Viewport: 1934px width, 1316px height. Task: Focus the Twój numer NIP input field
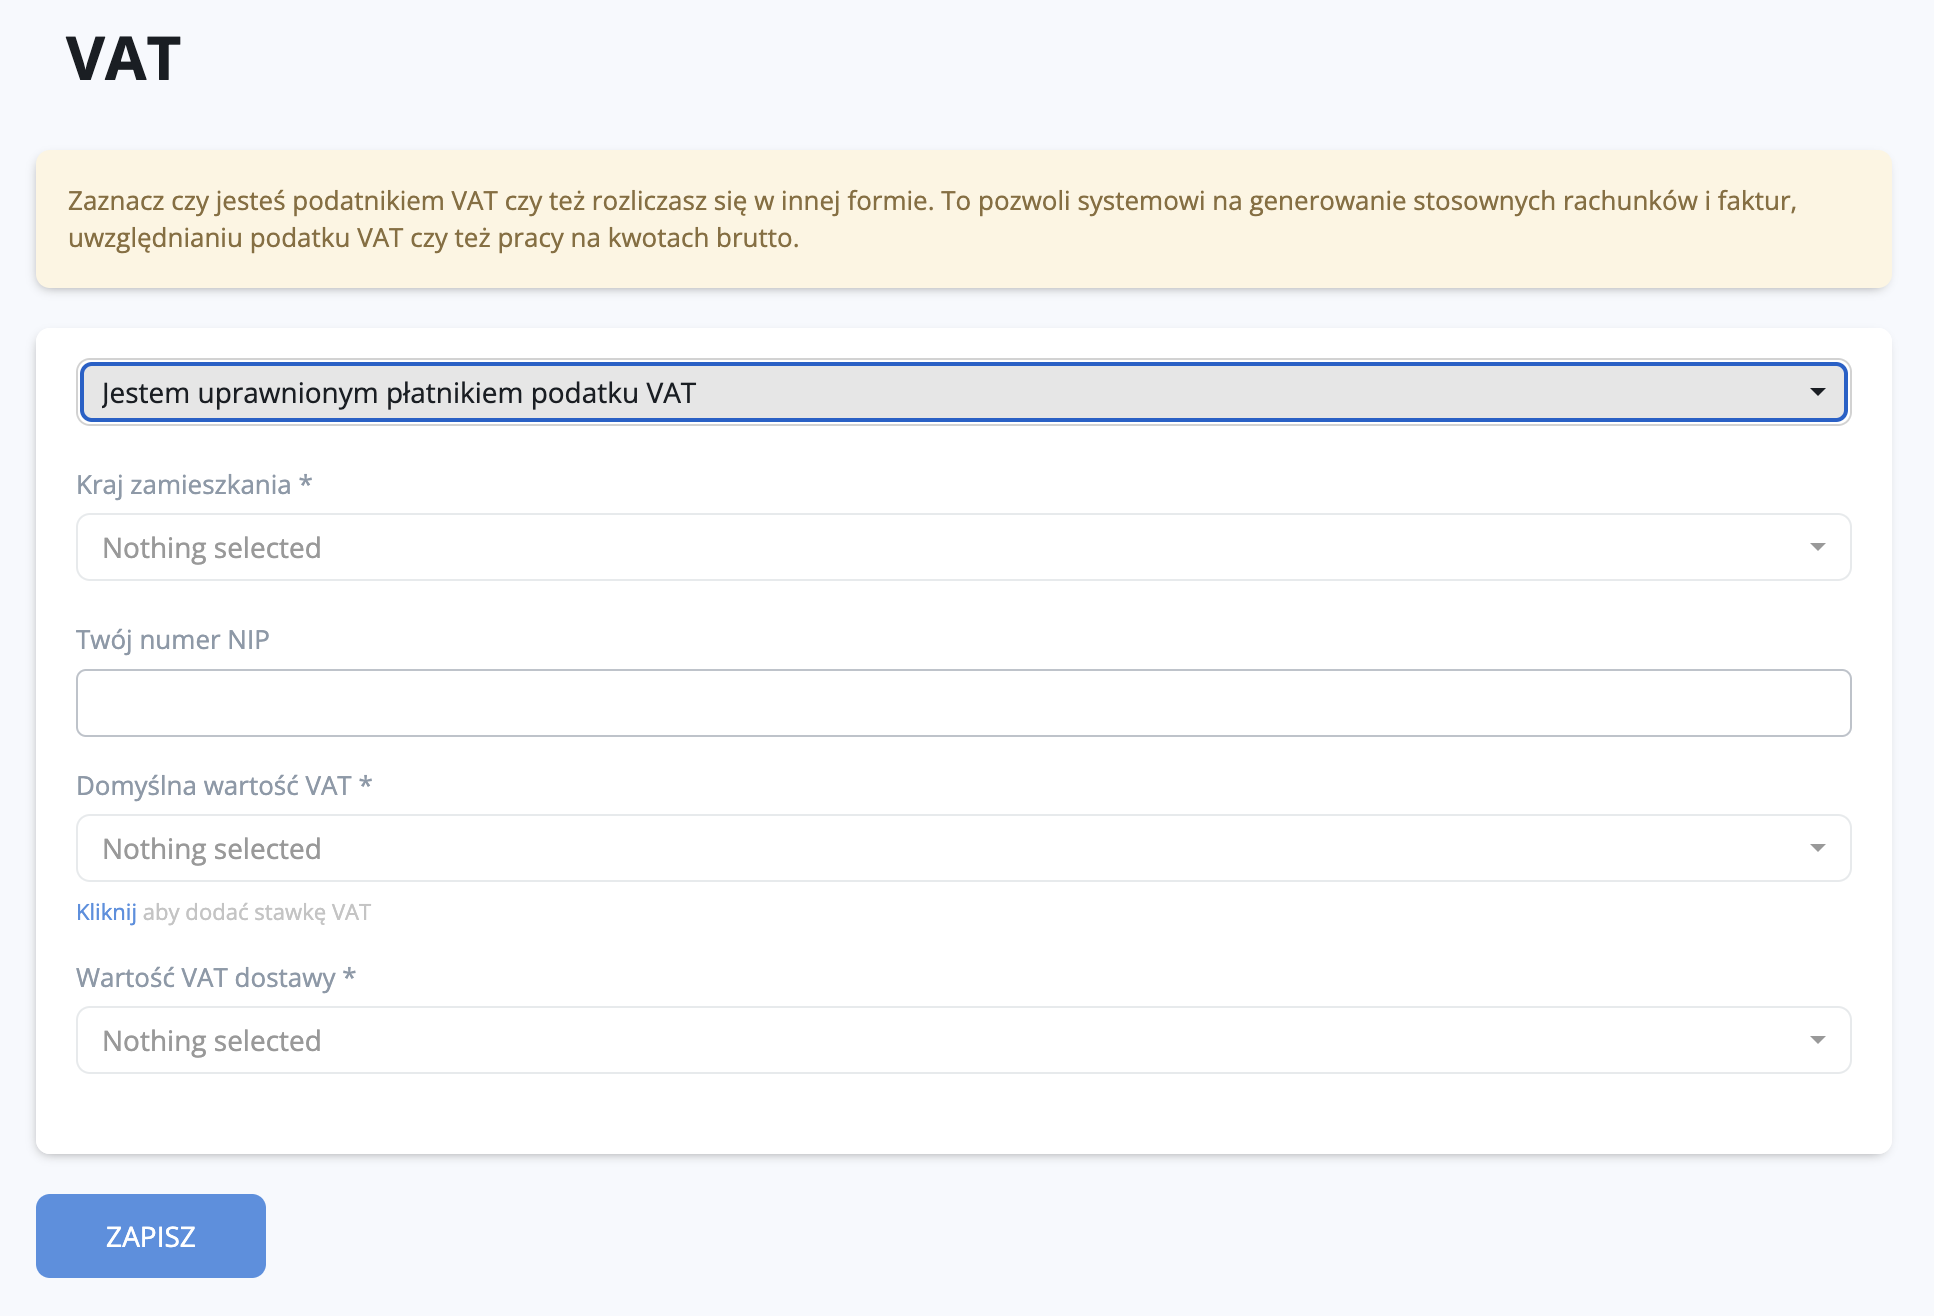point(962,703)
